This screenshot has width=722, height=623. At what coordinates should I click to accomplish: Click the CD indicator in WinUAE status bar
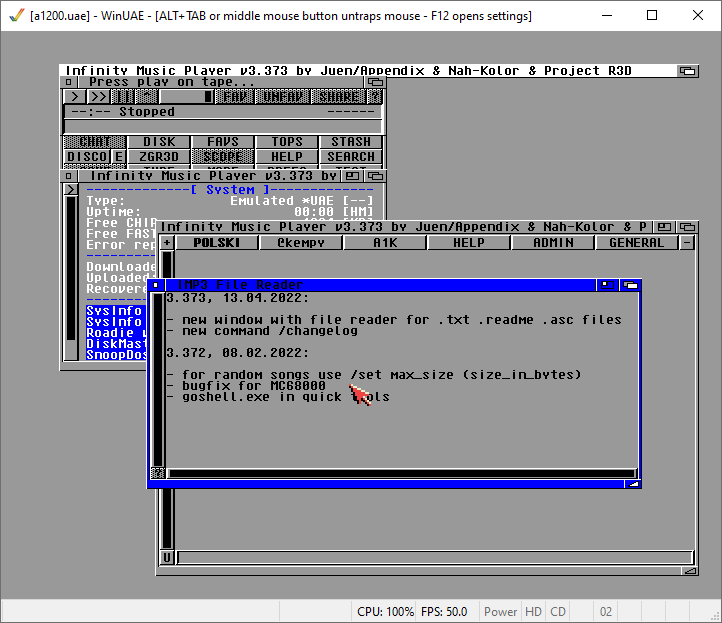pyautogui.click(x=558, y=611)
